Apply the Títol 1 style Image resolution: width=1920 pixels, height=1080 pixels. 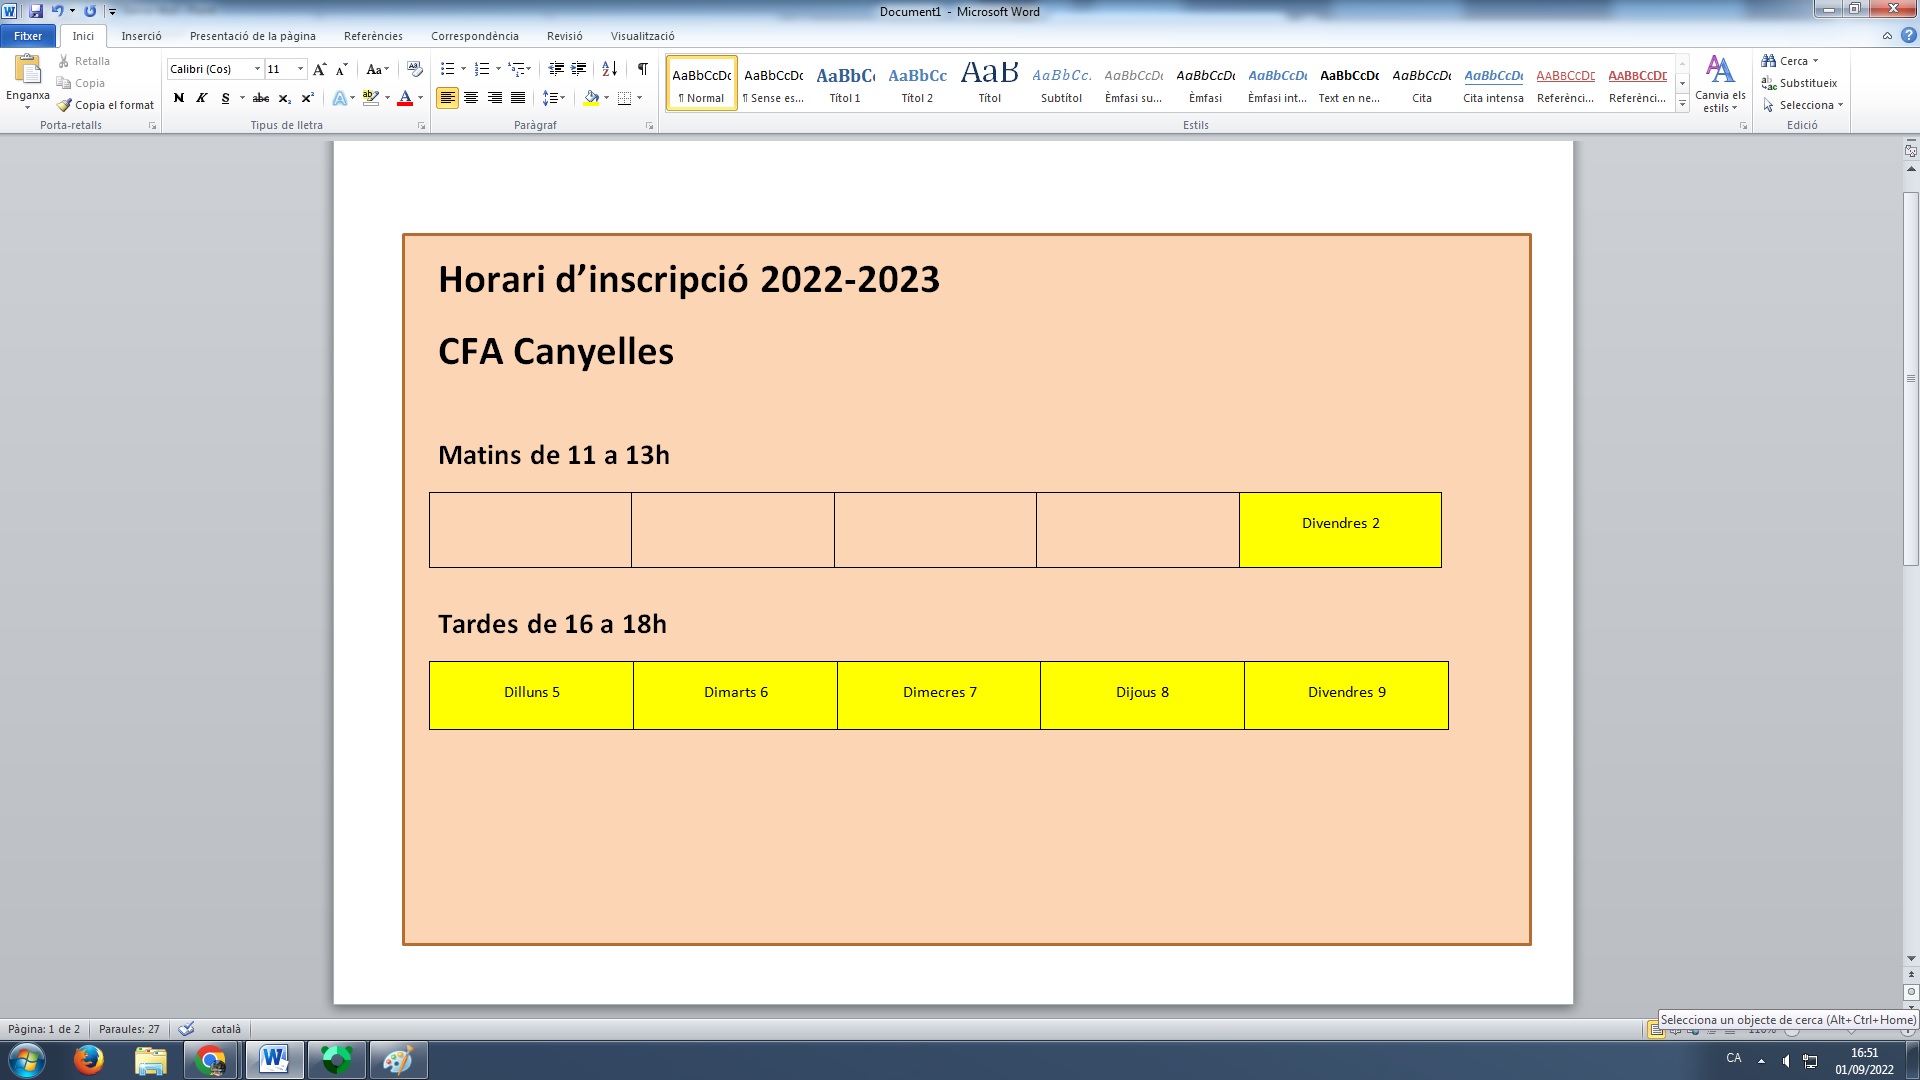[845, 83]
